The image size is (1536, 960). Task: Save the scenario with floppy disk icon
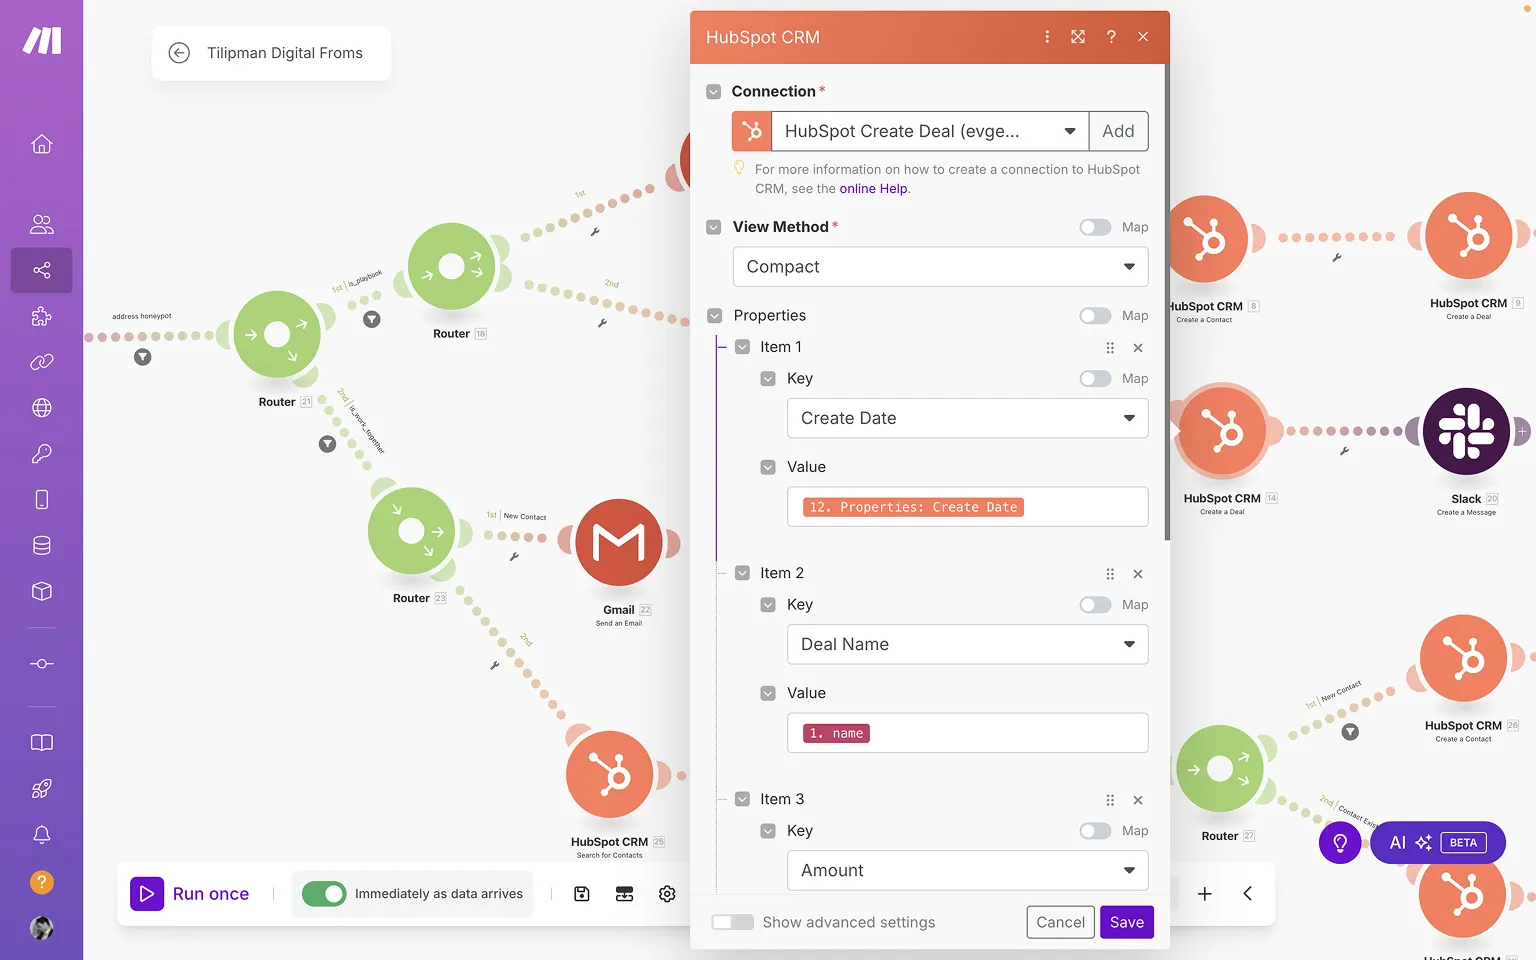pos(582,894)
